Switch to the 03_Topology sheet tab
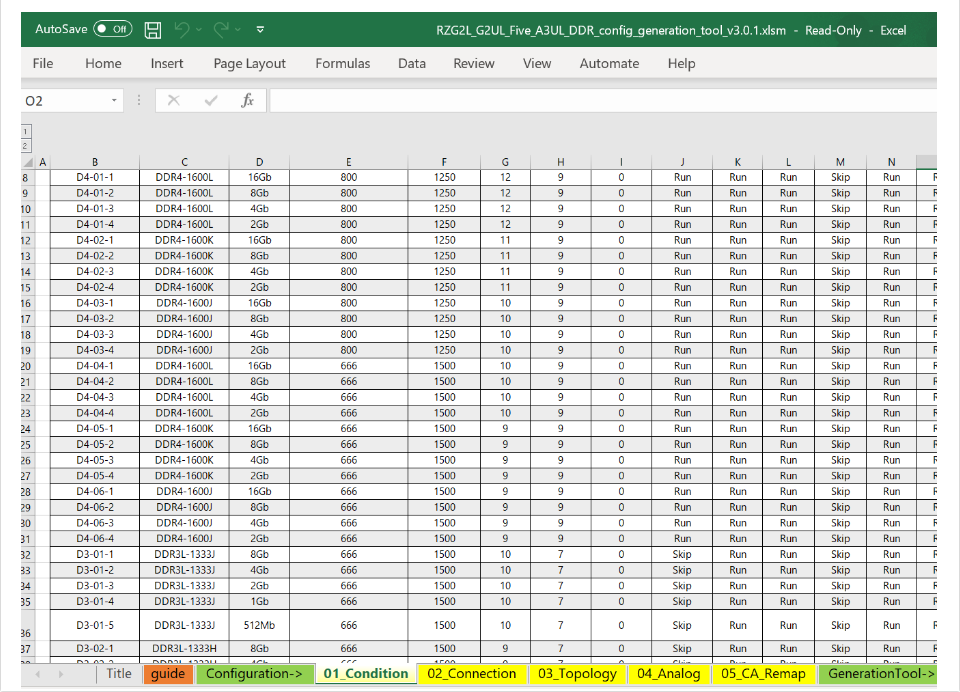Image resolution: width=960 pixels, height=692 pixels. (x=577, y=674)
